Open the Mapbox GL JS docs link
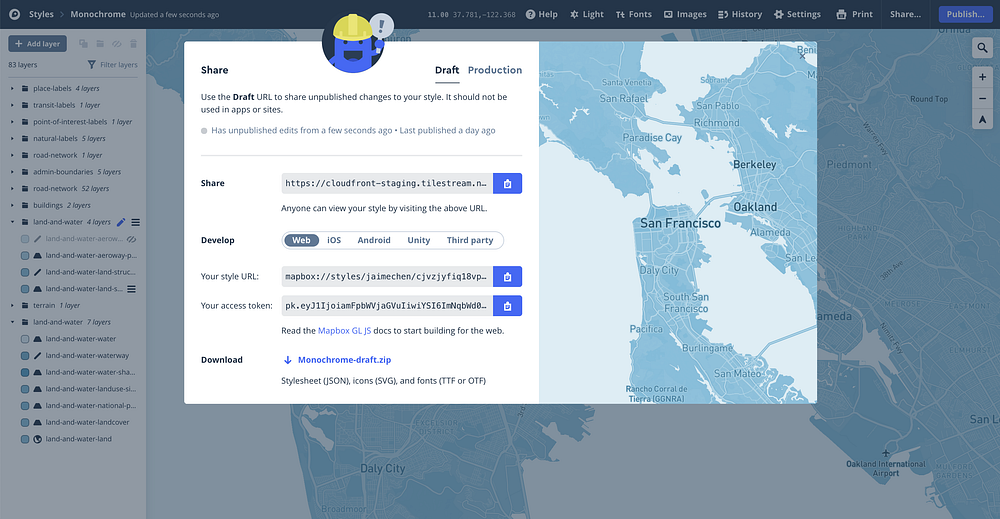 (x=344, y=331)
